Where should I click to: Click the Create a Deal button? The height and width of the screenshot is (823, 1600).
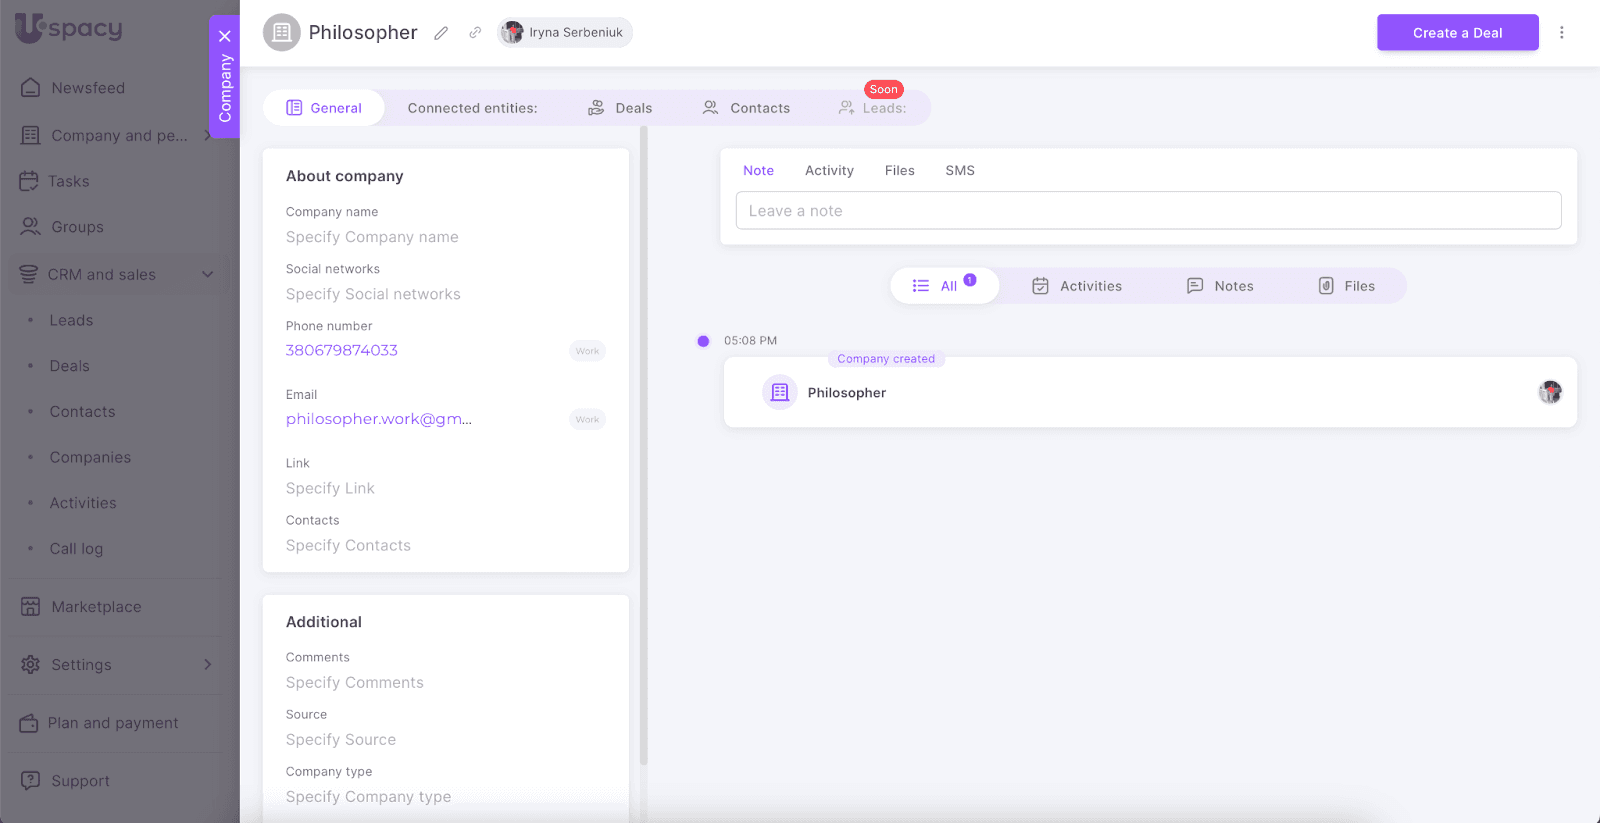[1457, 33]
